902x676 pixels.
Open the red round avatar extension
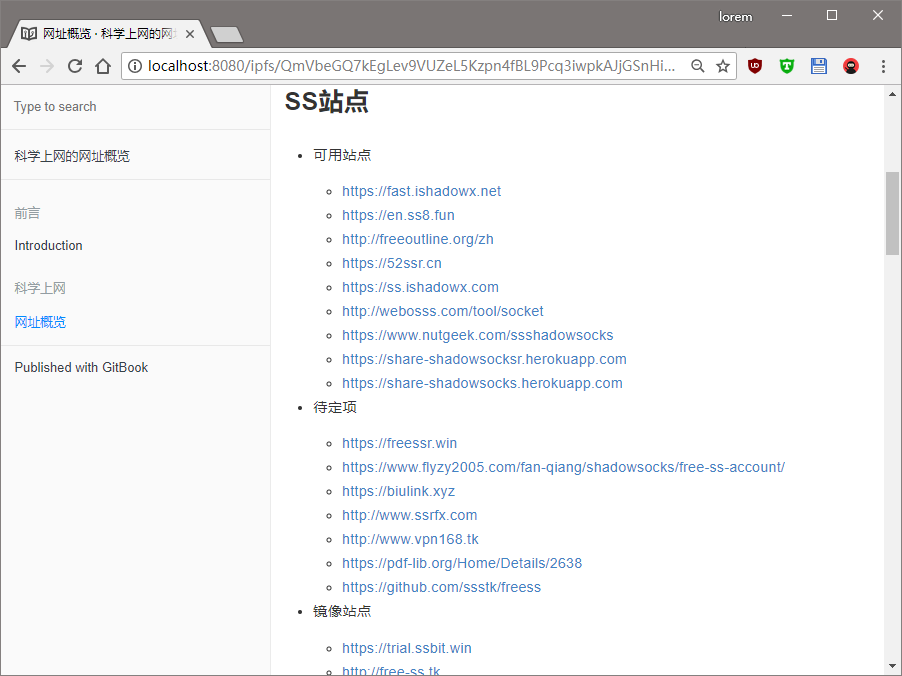[x=851, y=66]
